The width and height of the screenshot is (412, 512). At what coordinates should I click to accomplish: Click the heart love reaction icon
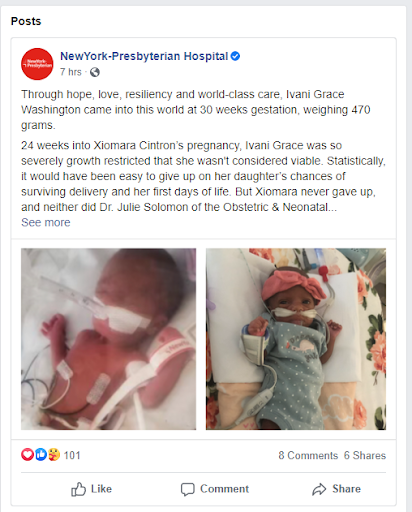click(27, 455)
